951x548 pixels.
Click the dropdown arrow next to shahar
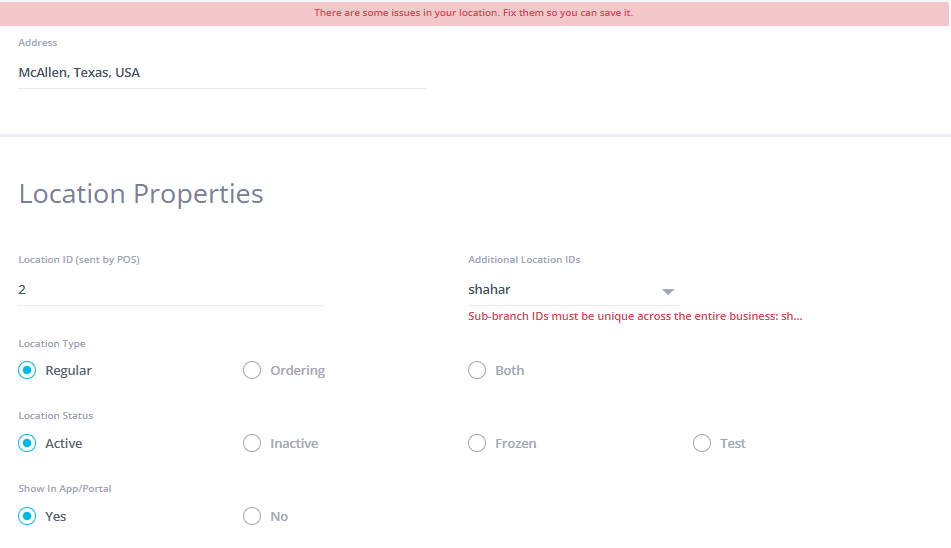tap(668, 291)
